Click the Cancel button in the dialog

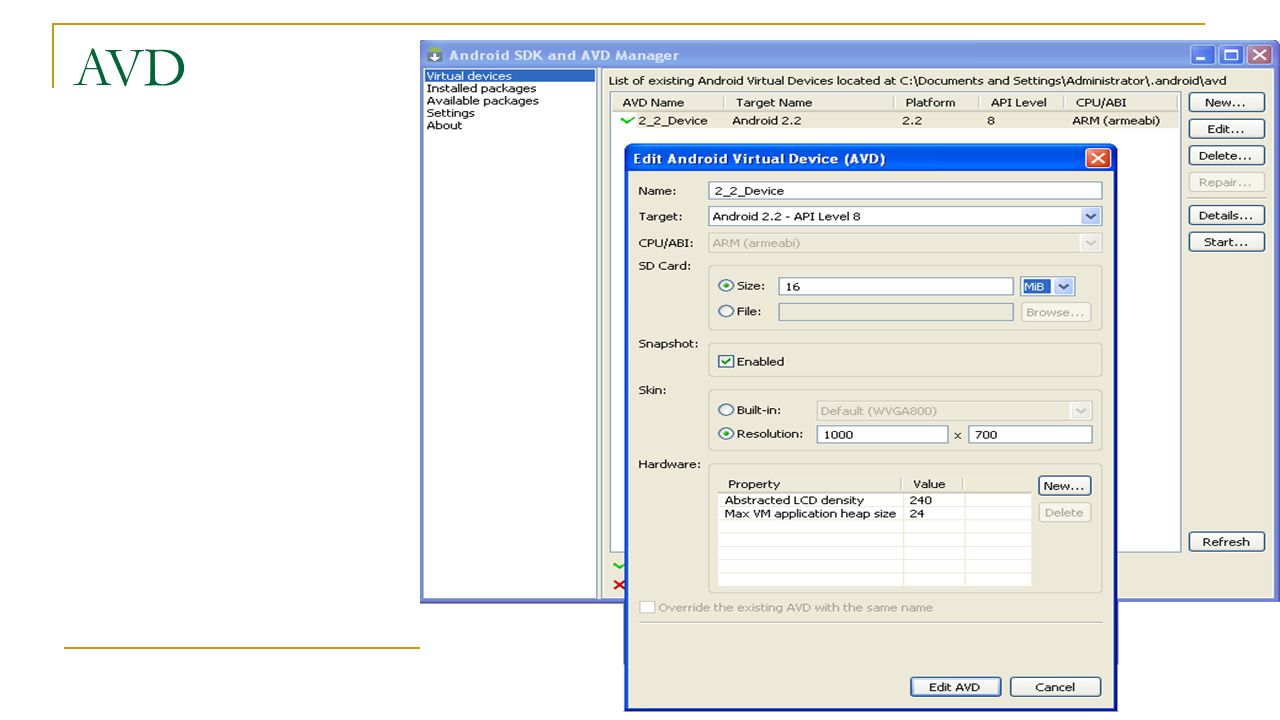pos(1055,687)
